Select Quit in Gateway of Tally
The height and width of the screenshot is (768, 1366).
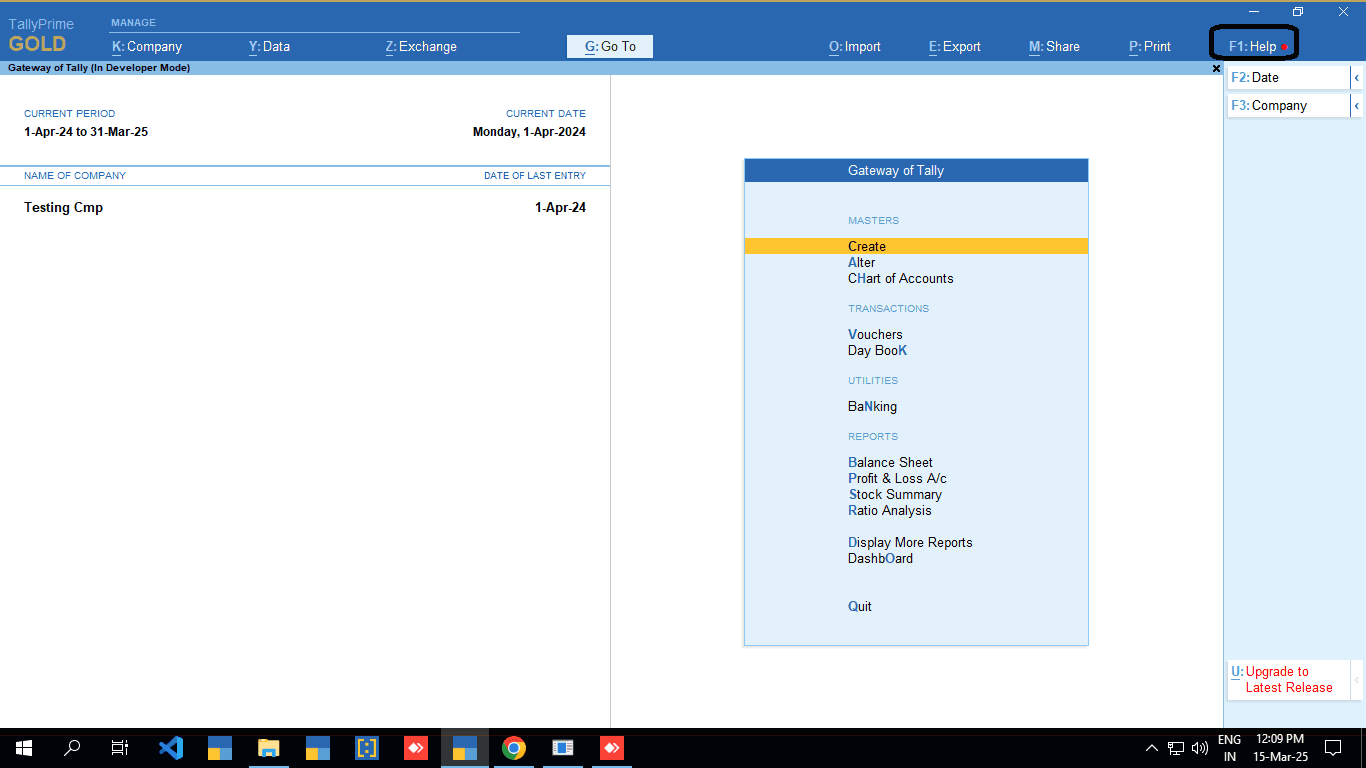860,606
